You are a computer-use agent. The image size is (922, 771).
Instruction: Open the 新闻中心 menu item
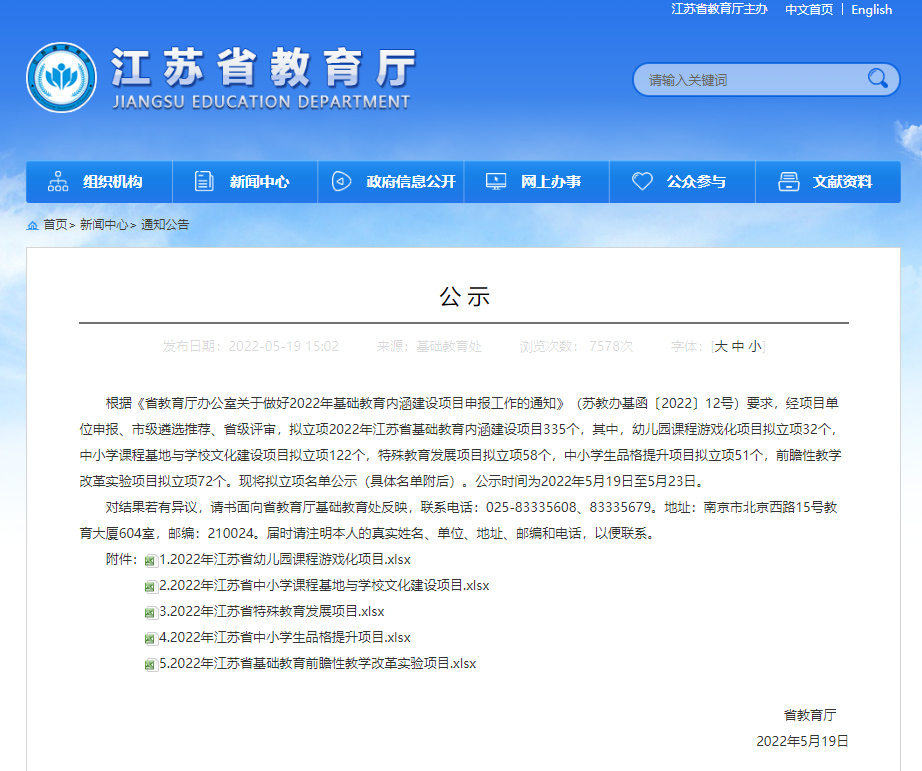[x=259, y=182]
